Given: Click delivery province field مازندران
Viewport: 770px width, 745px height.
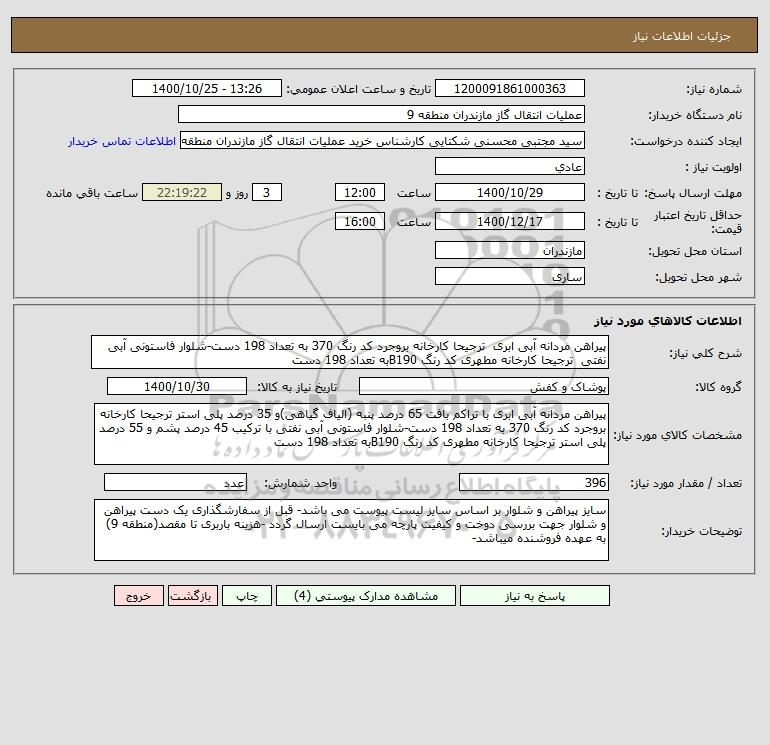Looking at the screenshot, I should click(510, 250).
